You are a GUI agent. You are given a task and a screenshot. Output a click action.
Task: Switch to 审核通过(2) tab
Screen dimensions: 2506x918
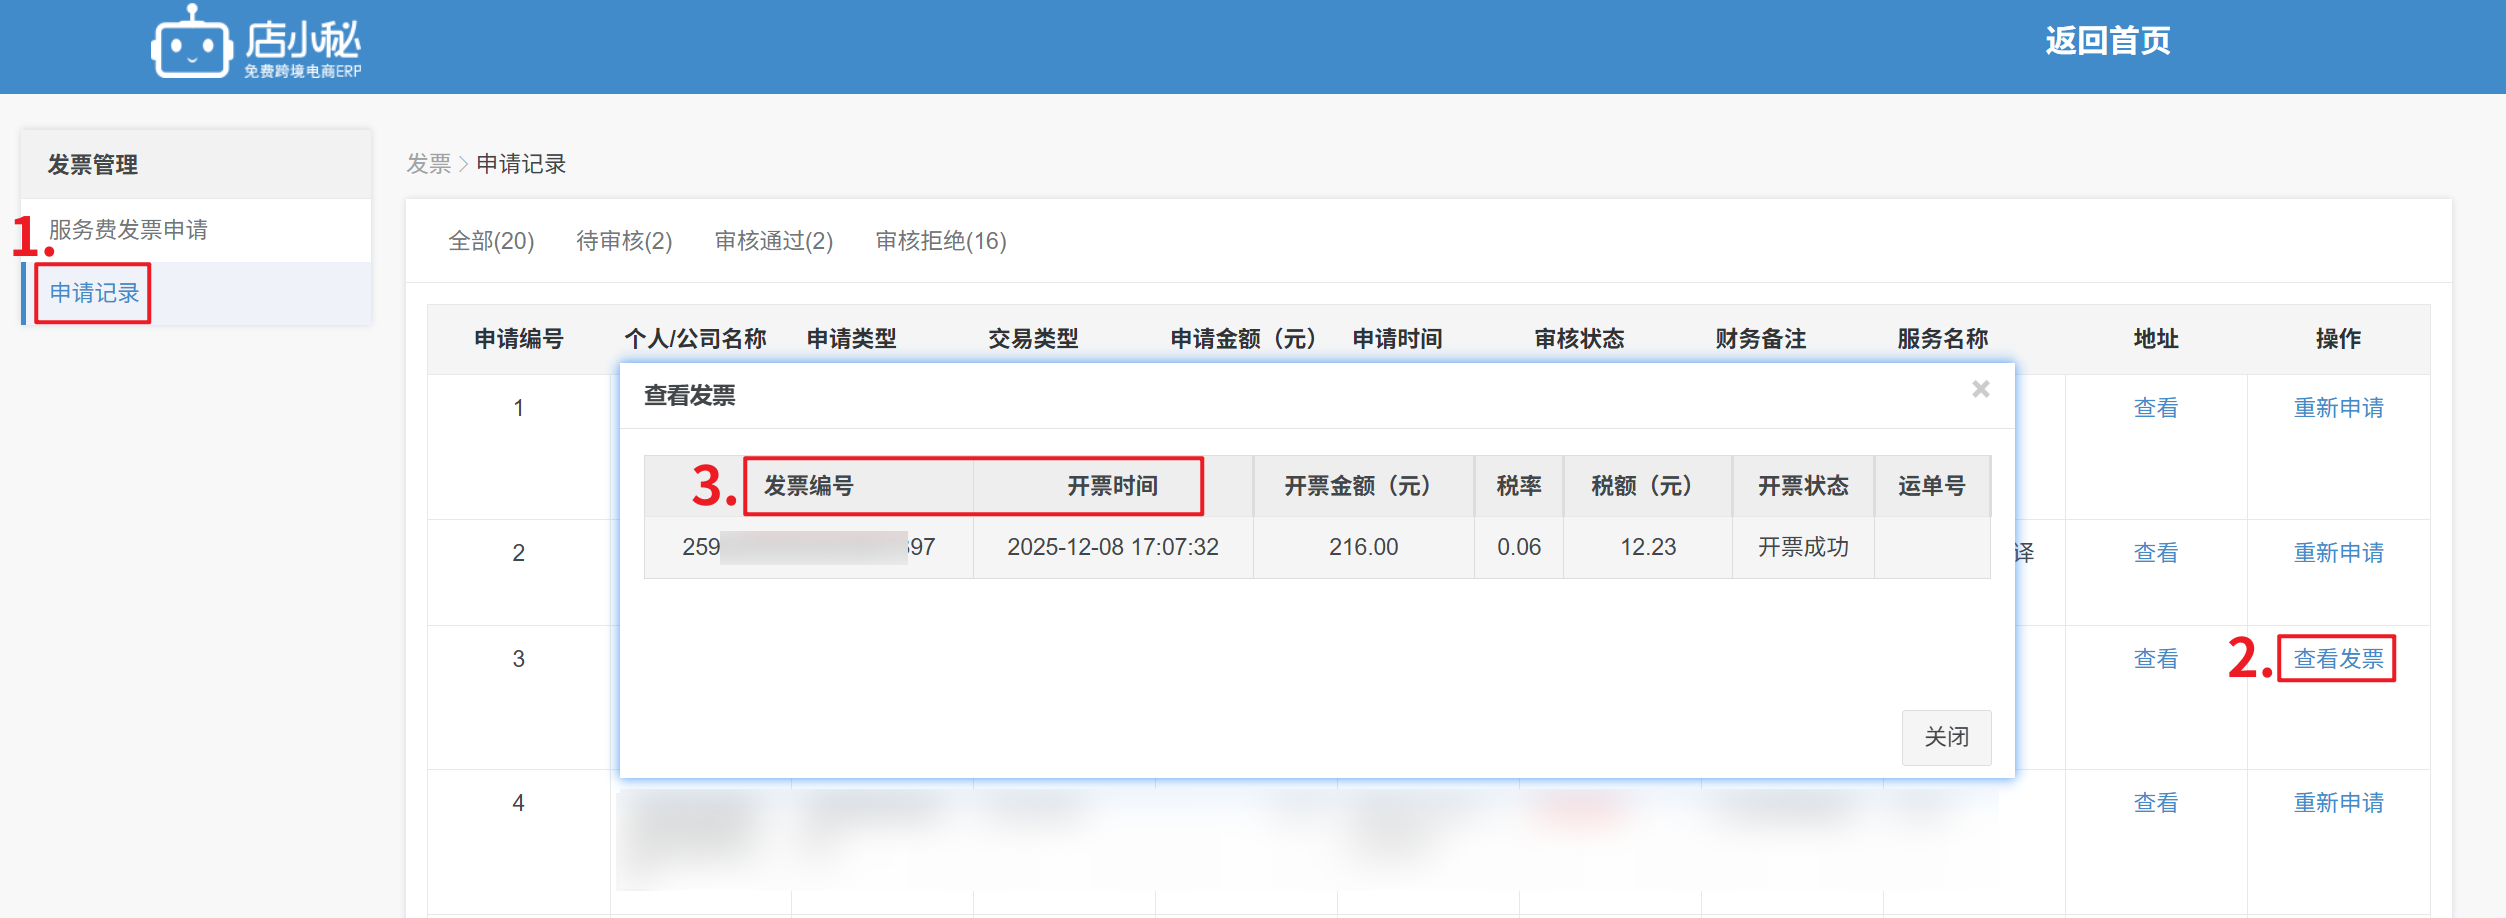[773, 241]
